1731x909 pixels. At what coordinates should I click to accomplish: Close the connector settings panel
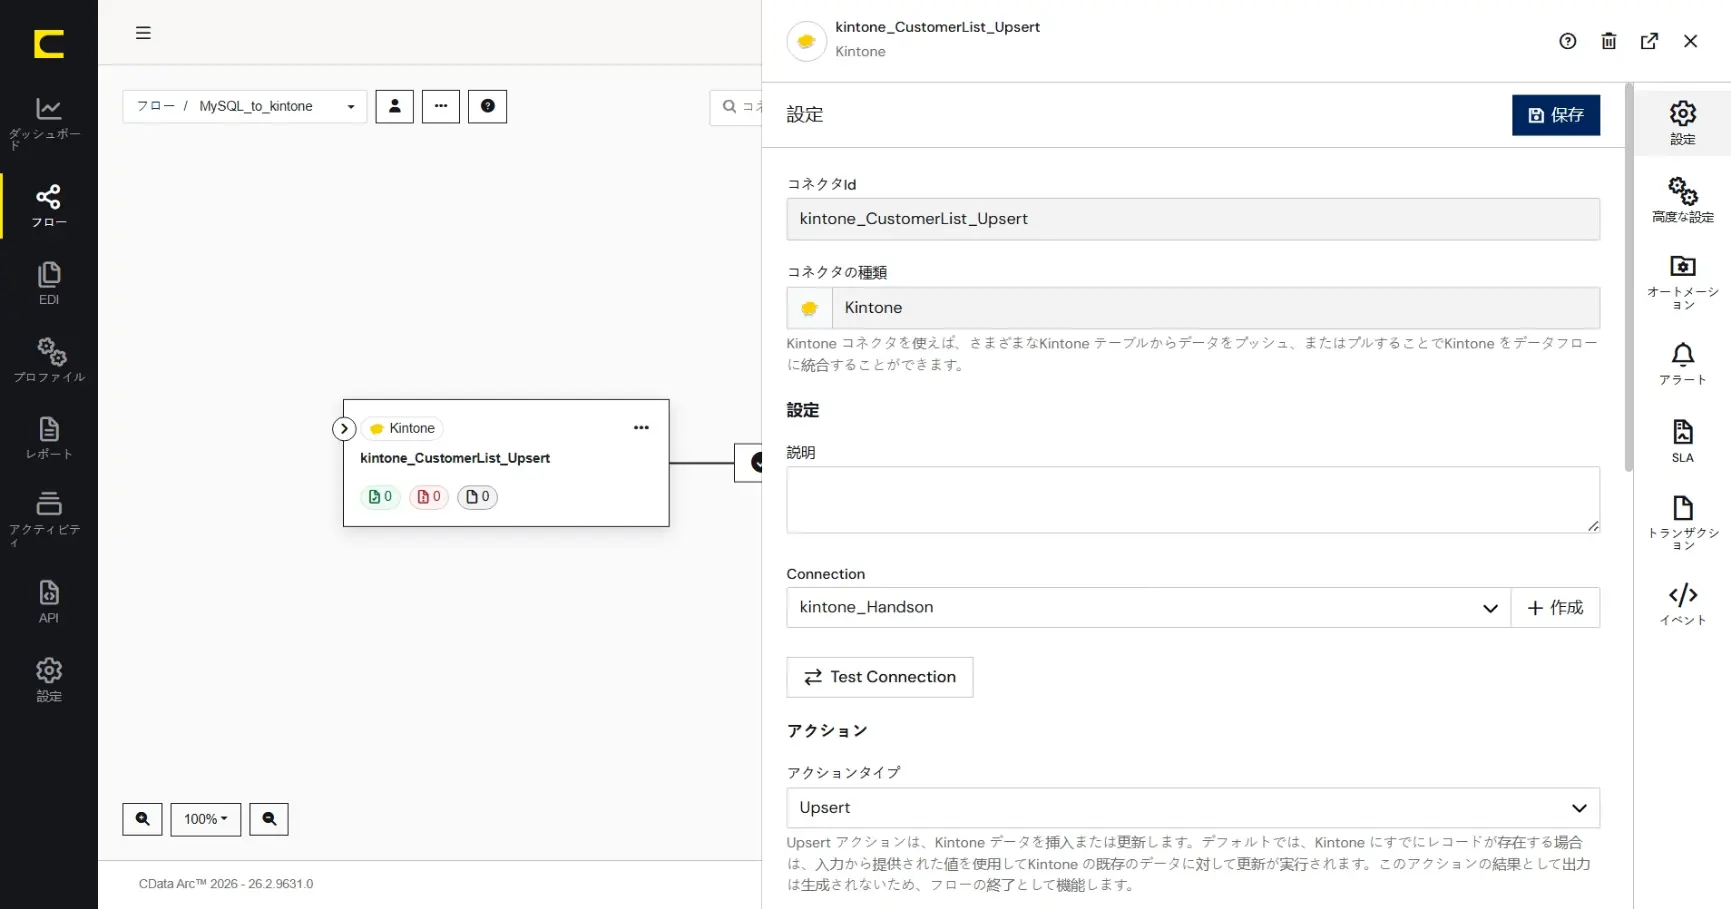pos(1691,41)
